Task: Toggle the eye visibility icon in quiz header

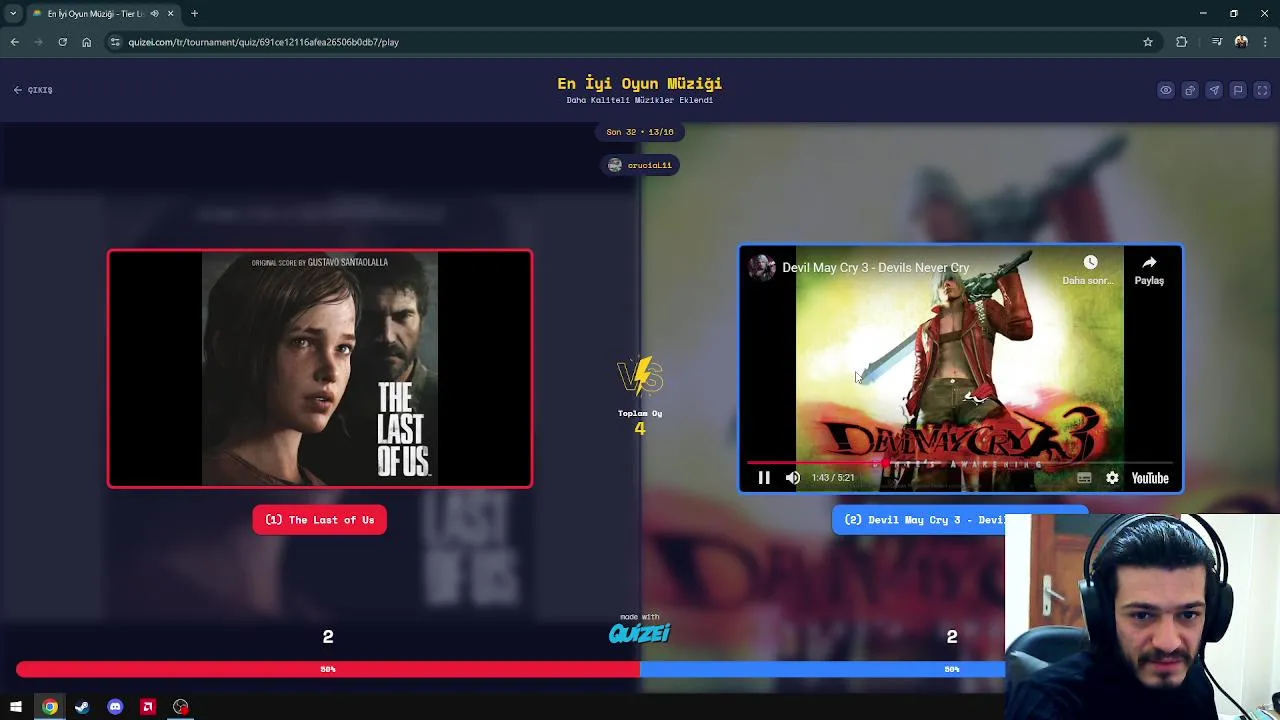Action: coord(1166,90)
